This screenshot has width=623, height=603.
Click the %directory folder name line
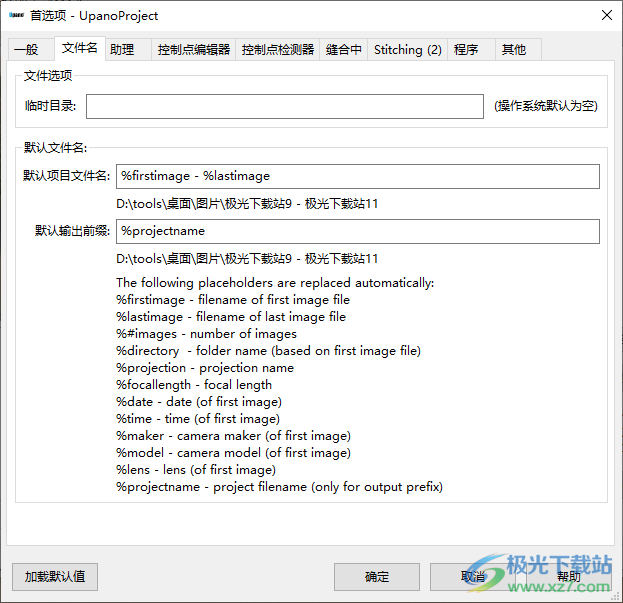268,351
